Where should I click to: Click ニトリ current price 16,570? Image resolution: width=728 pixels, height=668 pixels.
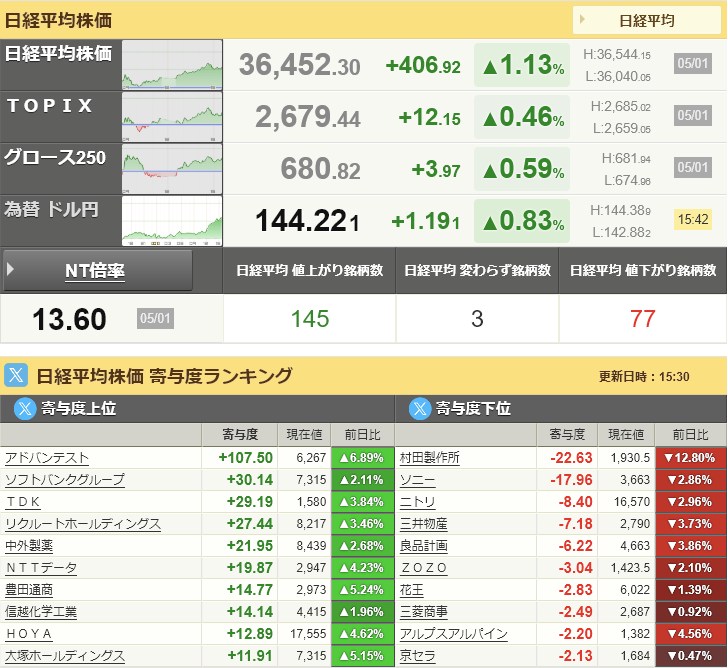(x=632, y=502)
